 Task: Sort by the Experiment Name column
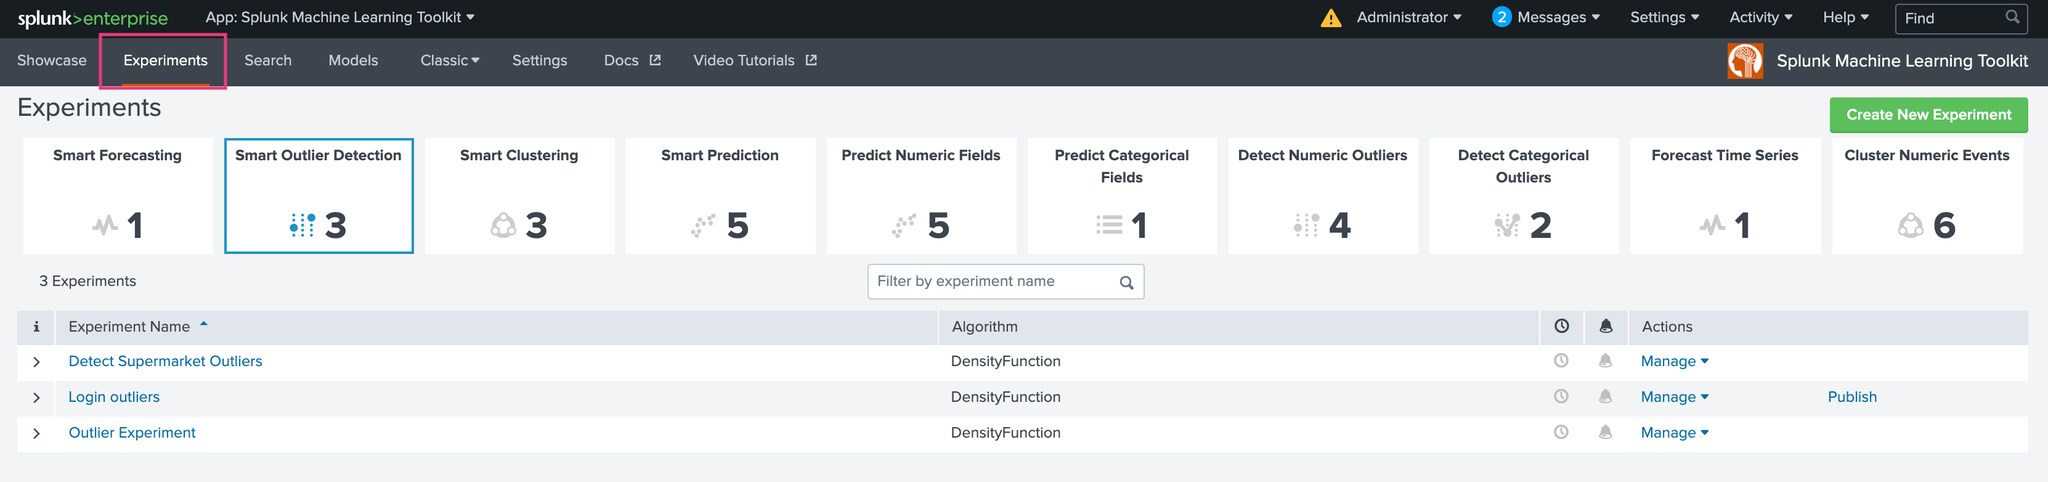pyautogui.click(x=138, y=327)
